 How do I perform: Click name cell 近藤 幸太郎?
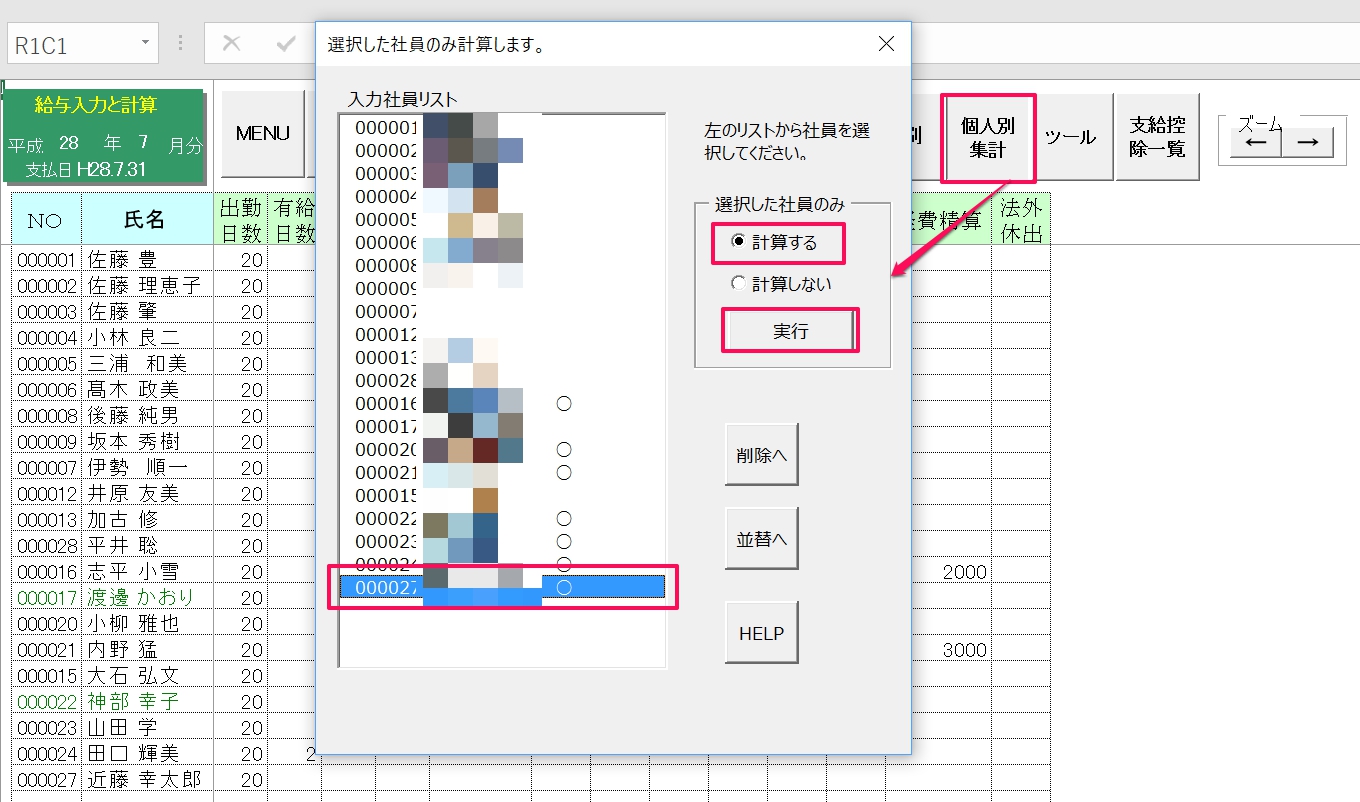[x=147, y=779]
